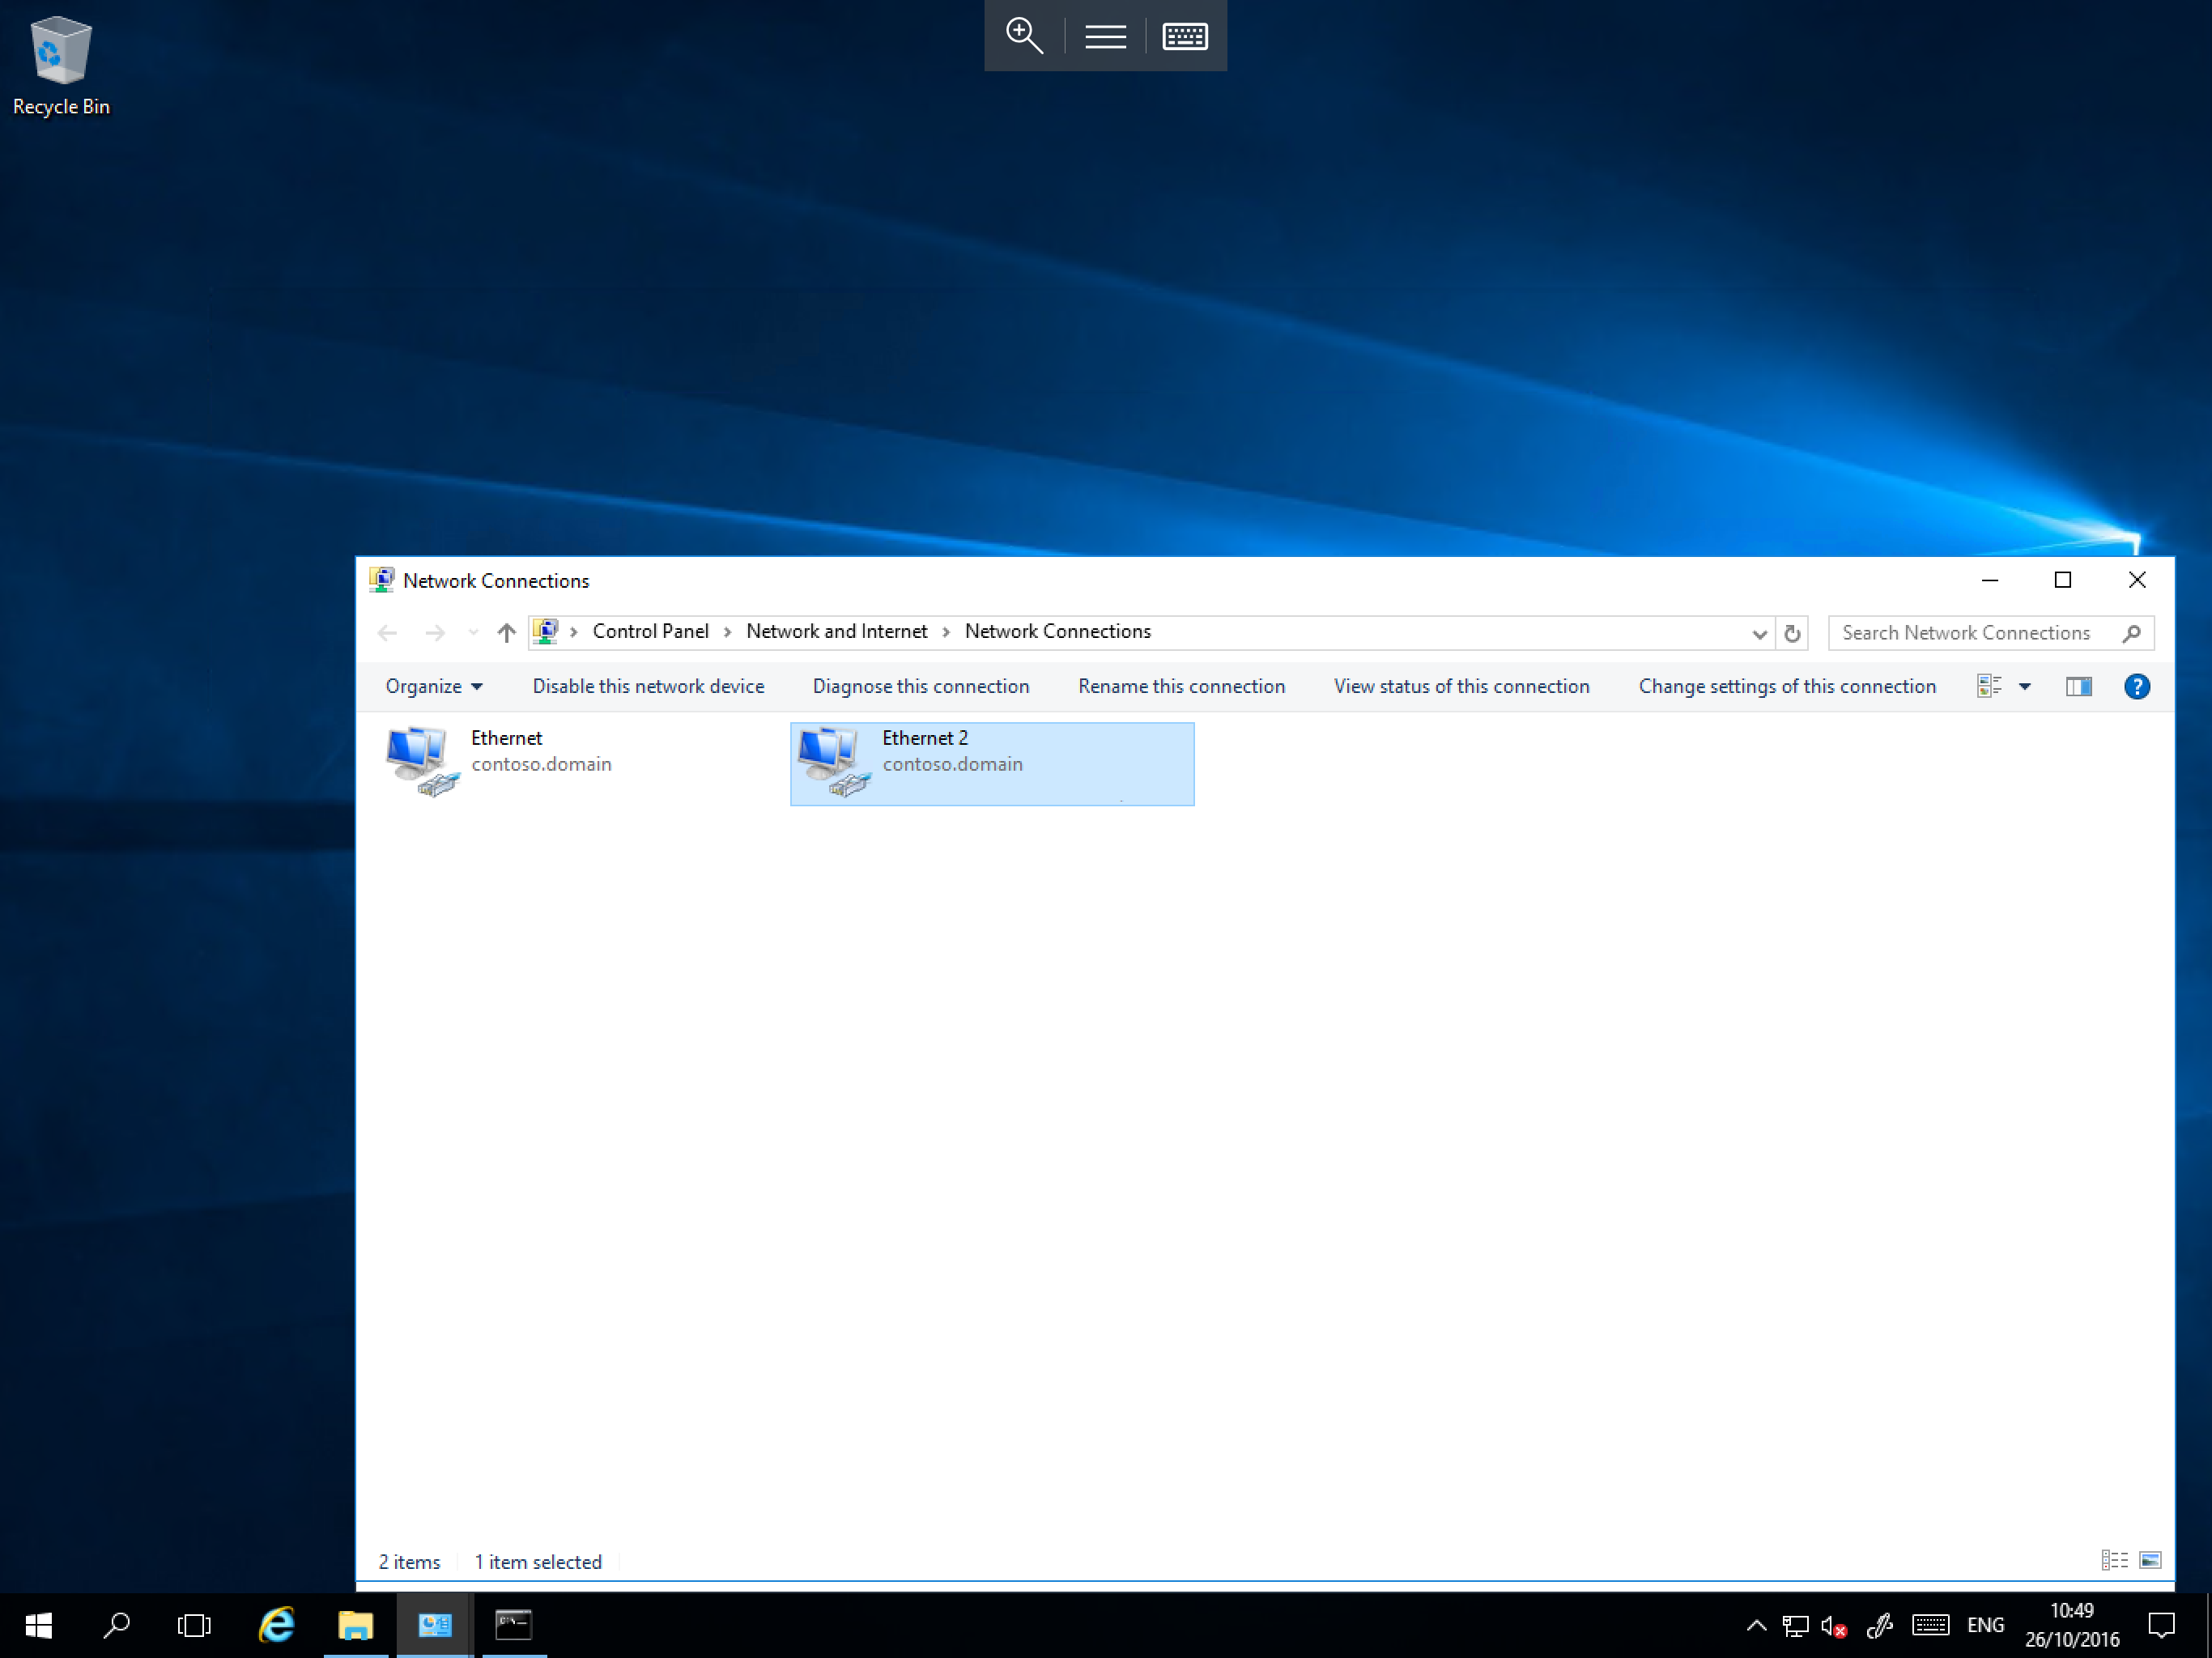Open the on-screen keyboard icon at top
The image size is (2212, 1658).
(1185, 36)
